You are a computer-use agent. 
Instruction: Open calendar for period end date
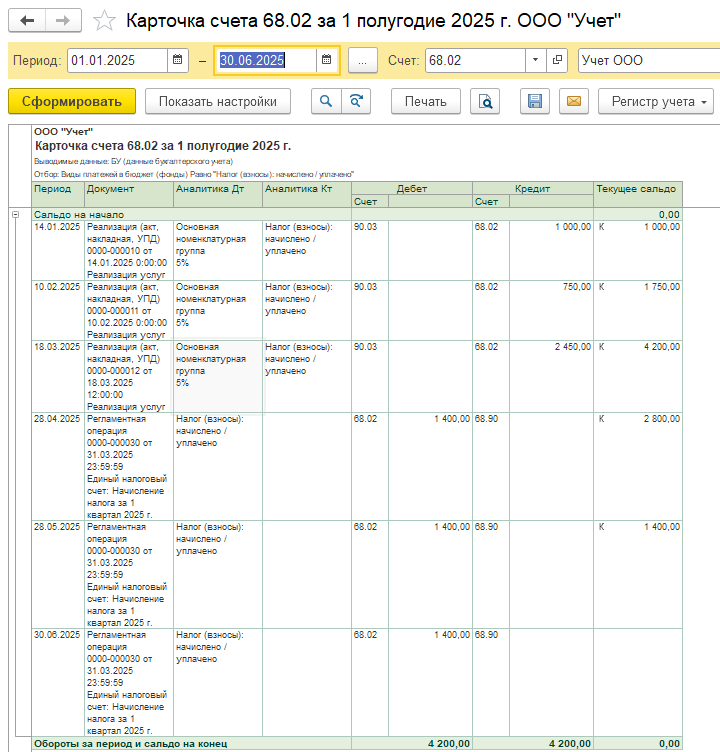pyautogui.click(x=326, y=60)
